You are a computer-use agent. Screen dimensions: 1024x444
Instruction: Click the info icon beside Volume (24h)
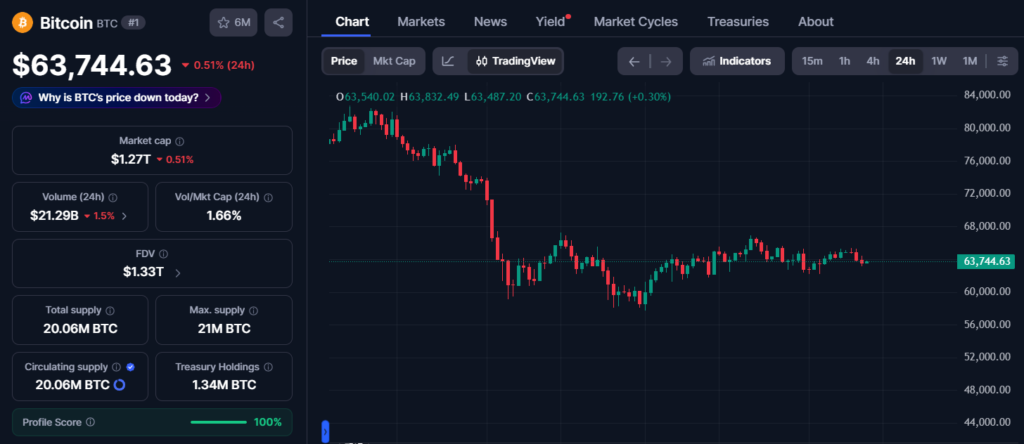[x=113, y=197]
